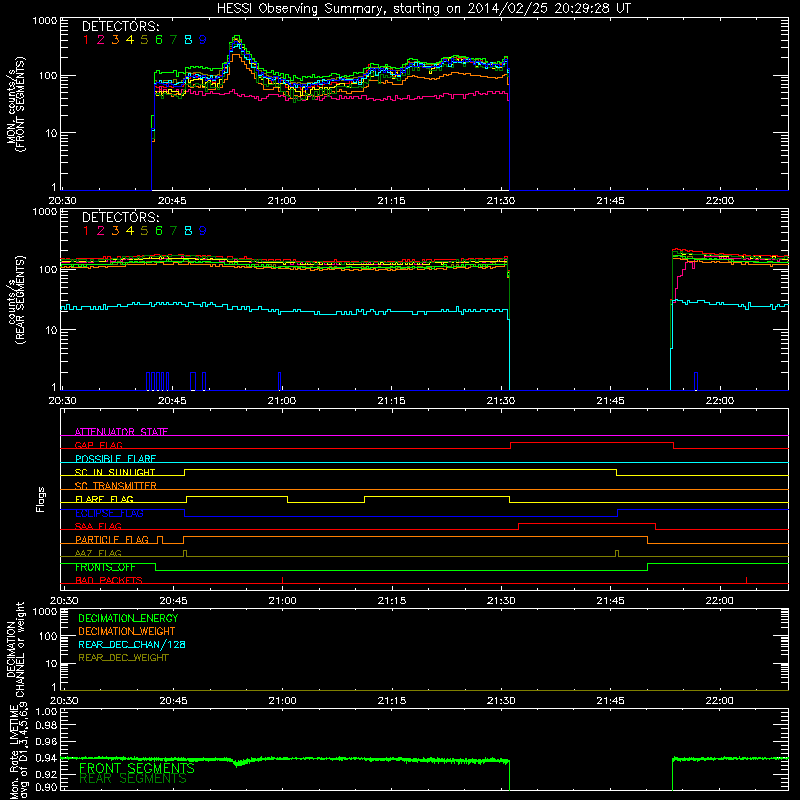Click the FRONT SEGMENTS livetime legend label
The image size is (800, 800).
tap(137, 768)
